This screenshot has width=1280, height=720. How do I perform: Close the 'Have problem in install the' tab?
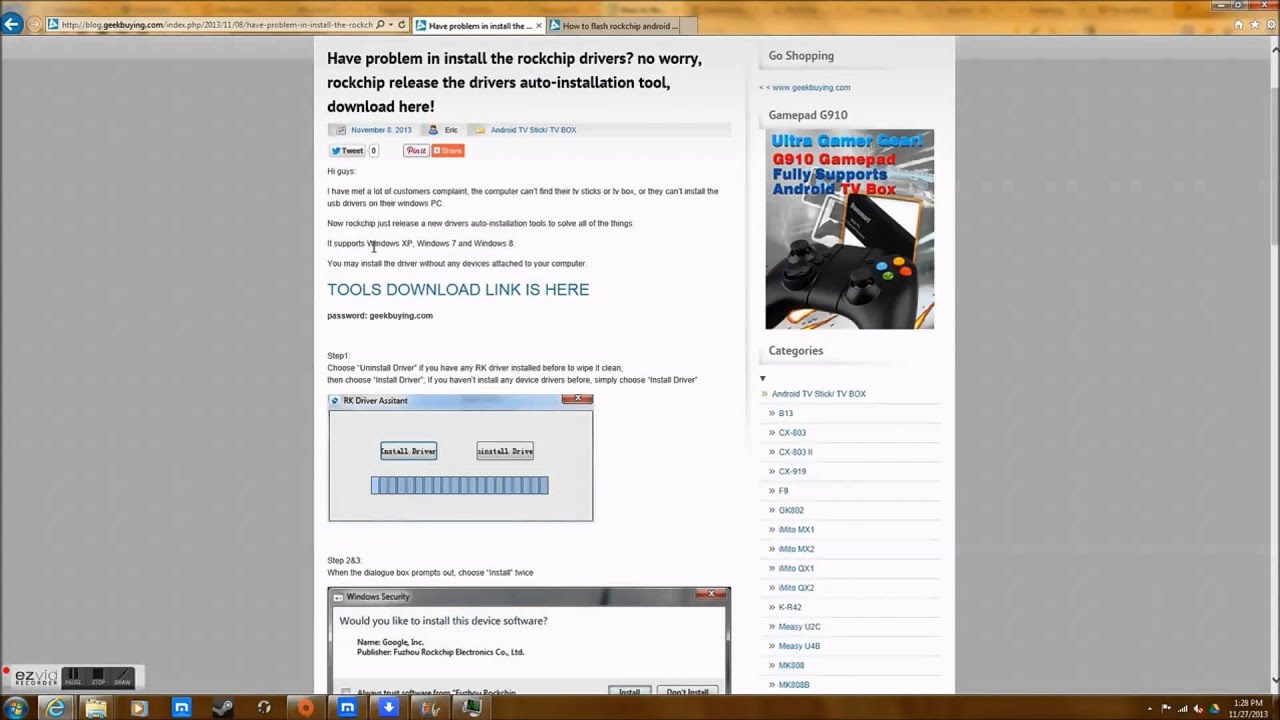click(539, 25)
